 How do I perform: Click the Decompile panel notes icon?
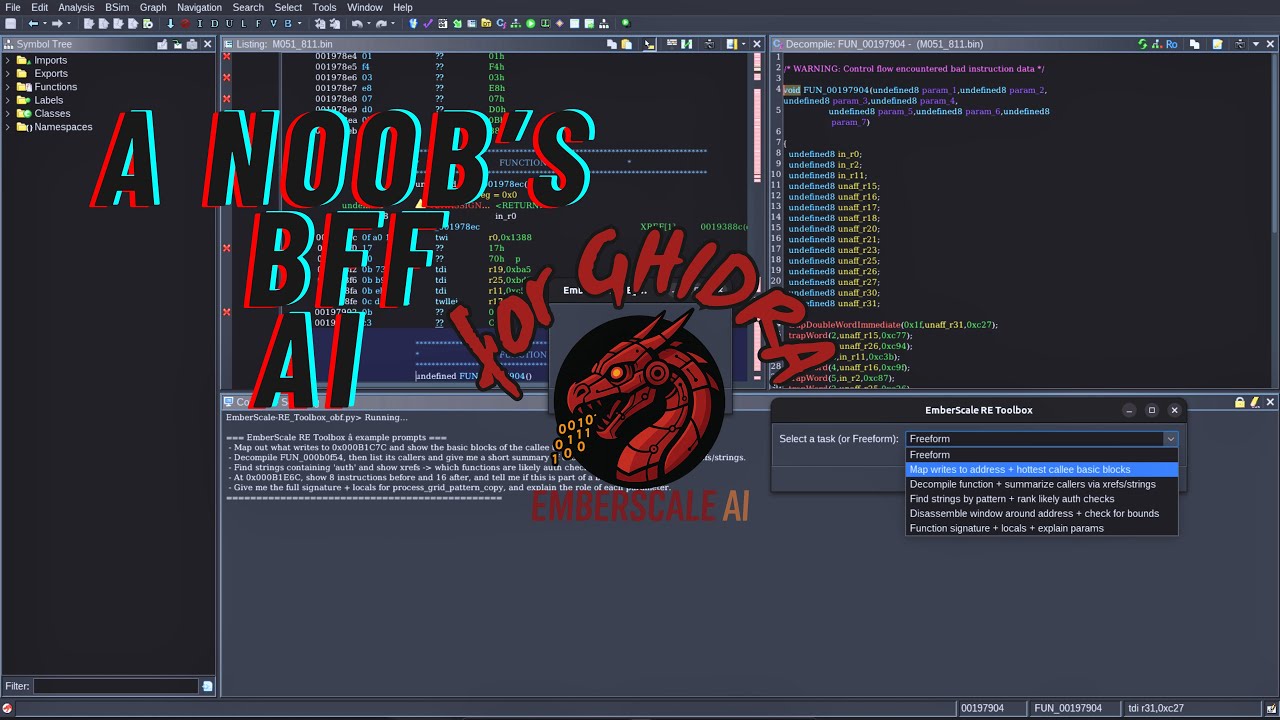(x=1218, y=44)
